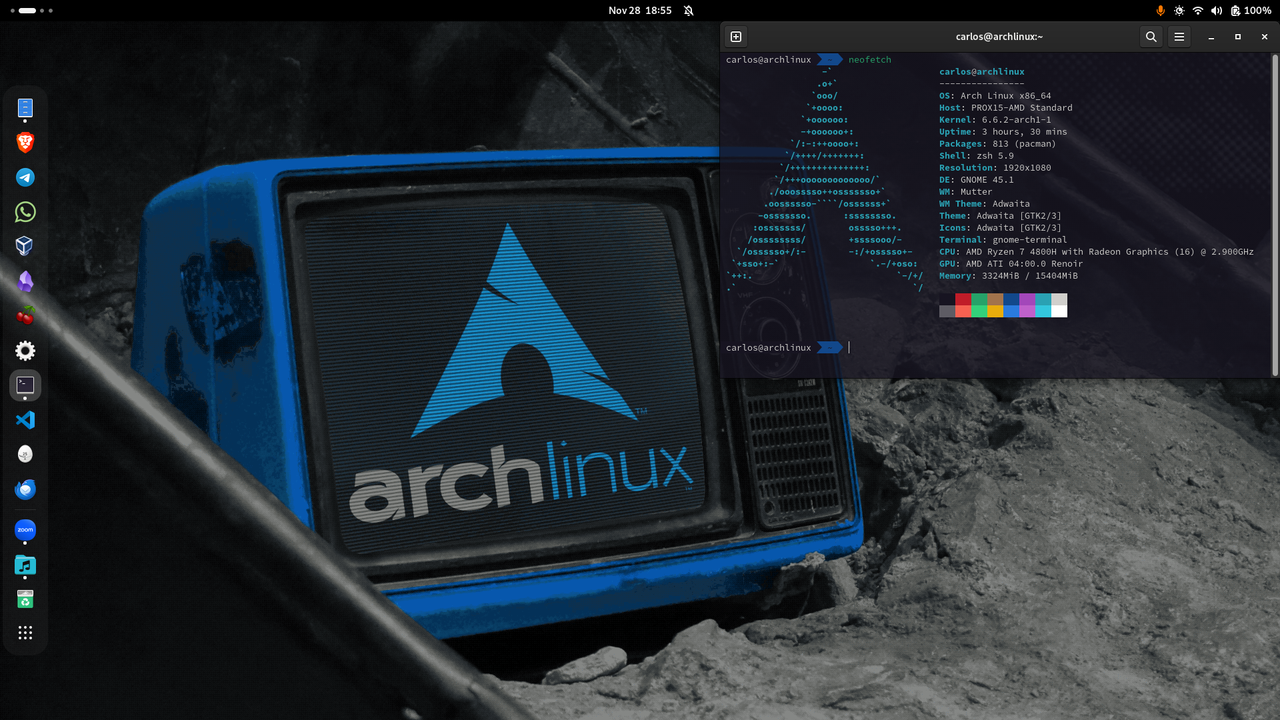Focus the Terminal icon in the dock
The width and height of the screenshot is (1280, 720).
tap(25, 385)
